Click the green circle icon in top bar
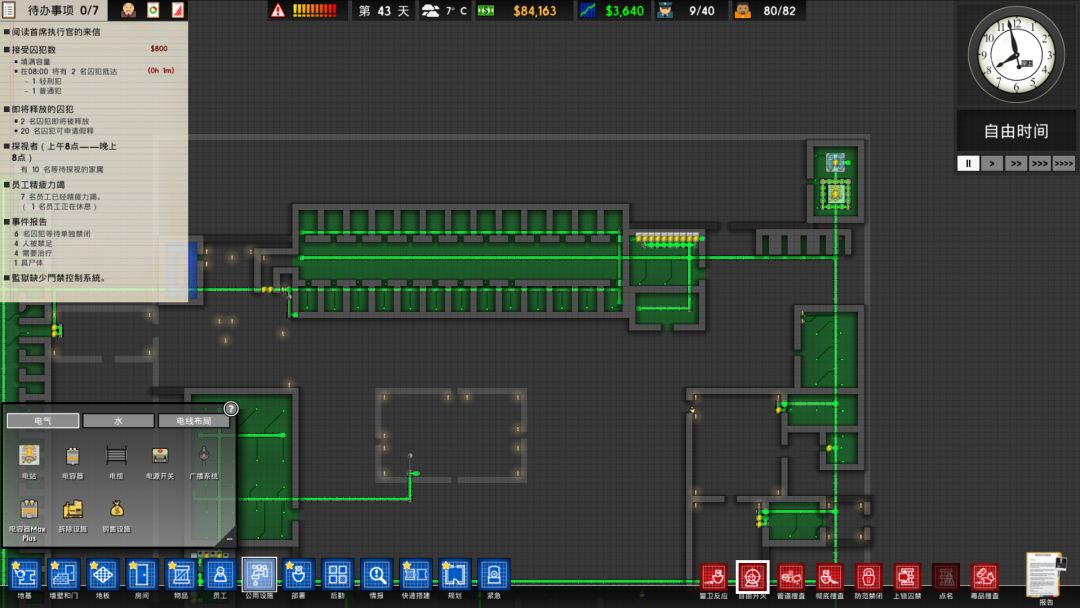This screenshot has width=1080, height=608. tap(153, 10)
